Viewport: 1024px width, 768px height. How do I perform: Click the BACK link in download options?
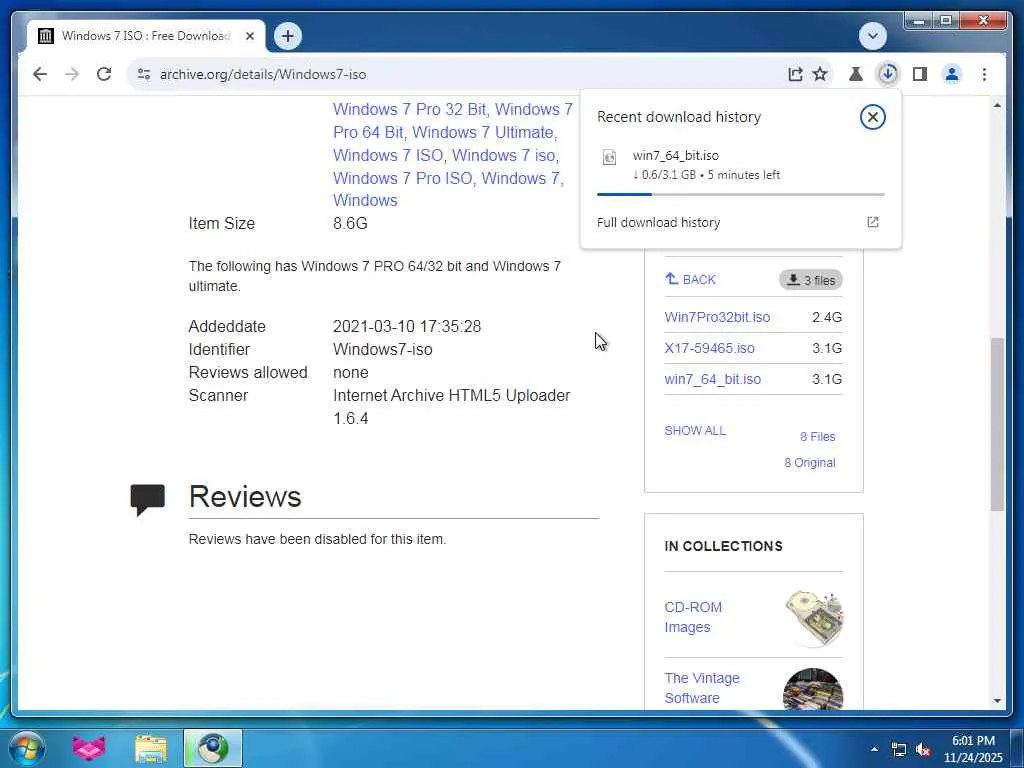pos(690,280)
